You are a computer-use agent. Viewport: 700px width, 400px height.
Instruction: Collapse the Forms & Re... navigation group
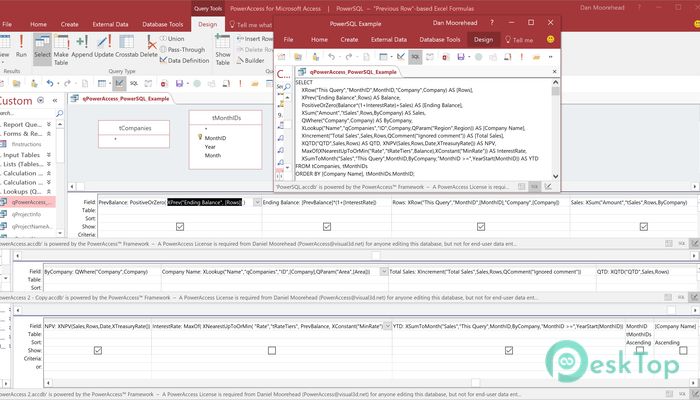coord(49,133)
